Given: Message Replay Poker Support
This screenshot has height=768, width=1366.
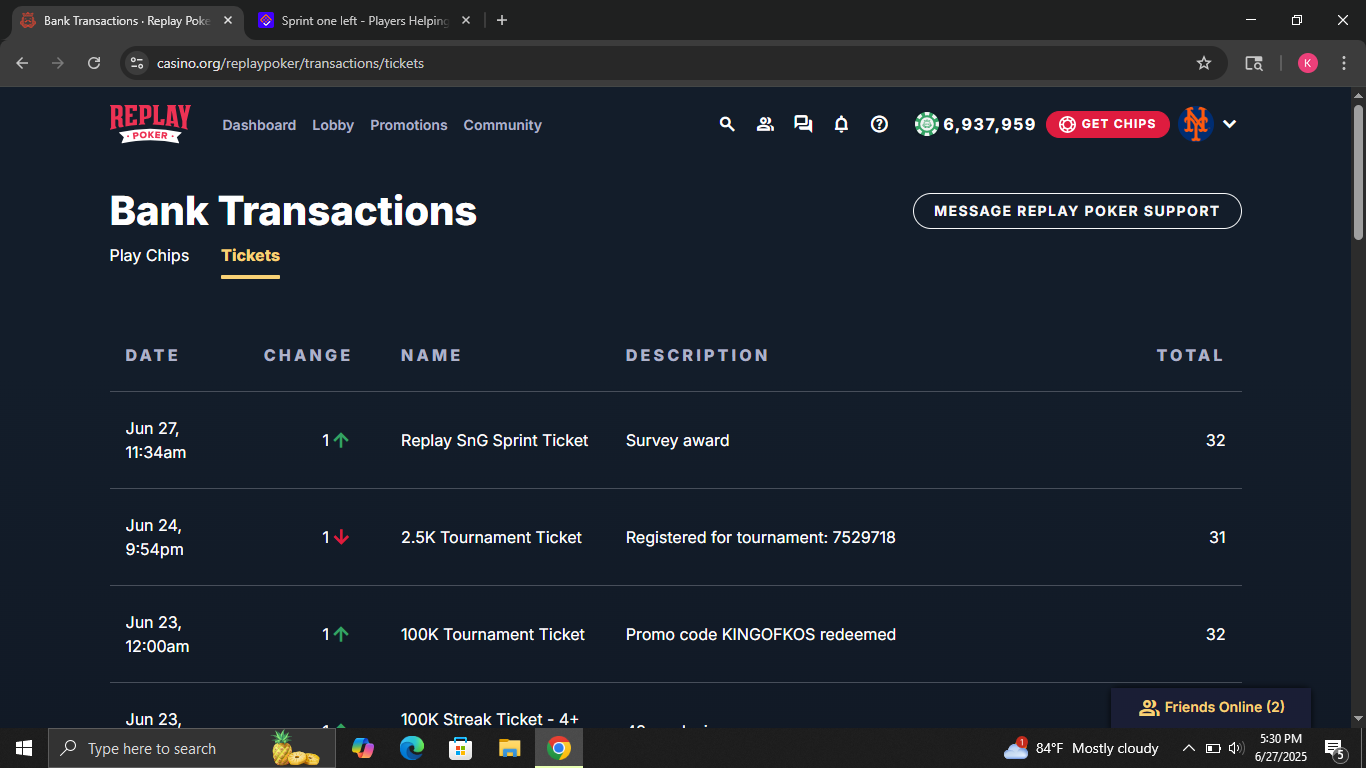Looking at the screenshot, I should [1077, 211].
